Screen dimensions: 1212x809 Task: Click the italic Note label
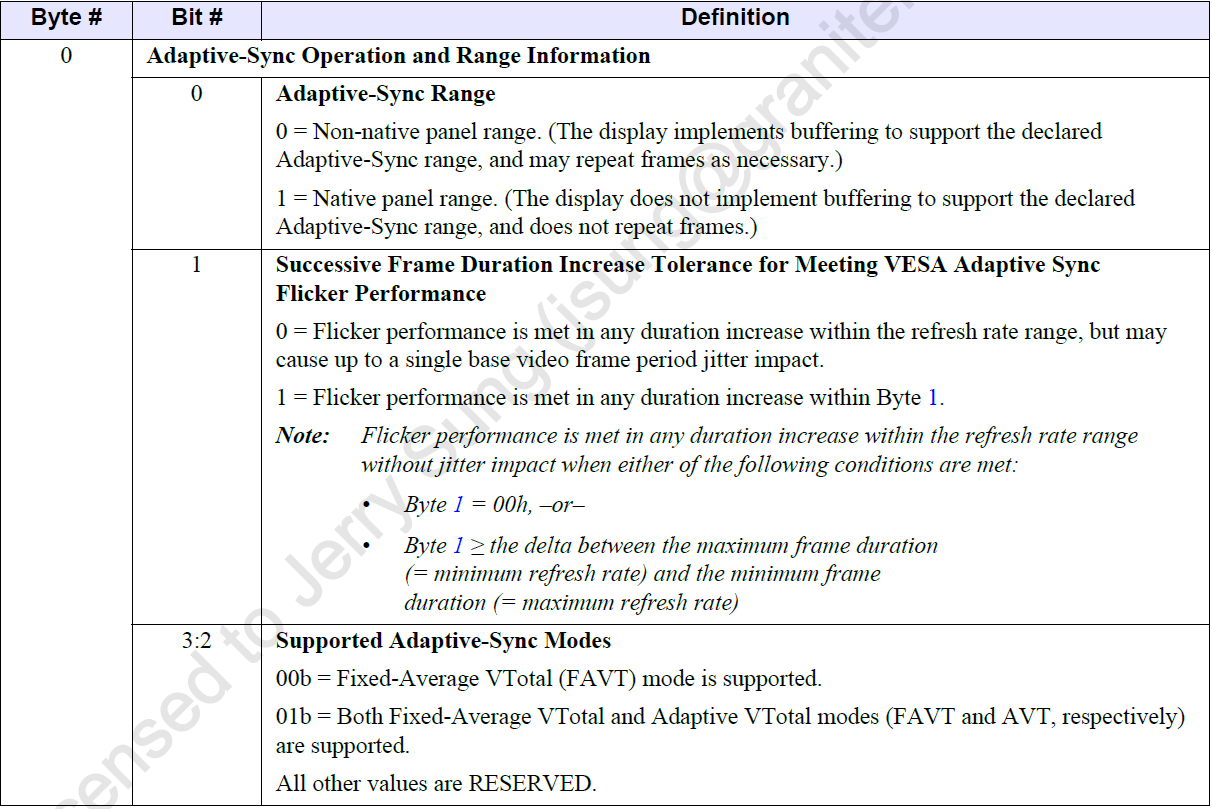(x=302, y=435)
